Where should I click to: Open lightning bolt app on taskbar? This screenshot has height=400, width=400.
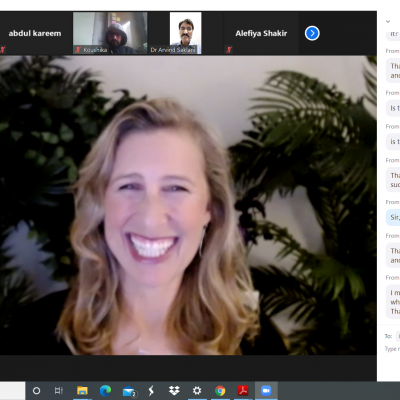[x=151, y=390]
